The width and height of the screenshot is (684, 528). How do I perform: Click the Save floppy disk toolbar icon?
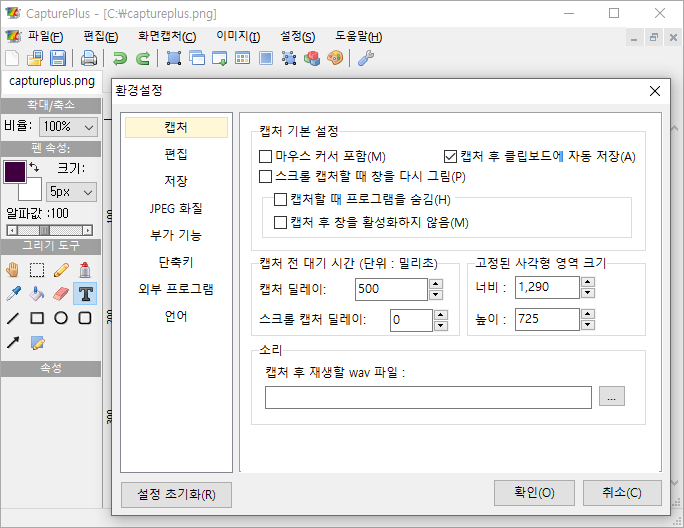pos(58,58)
